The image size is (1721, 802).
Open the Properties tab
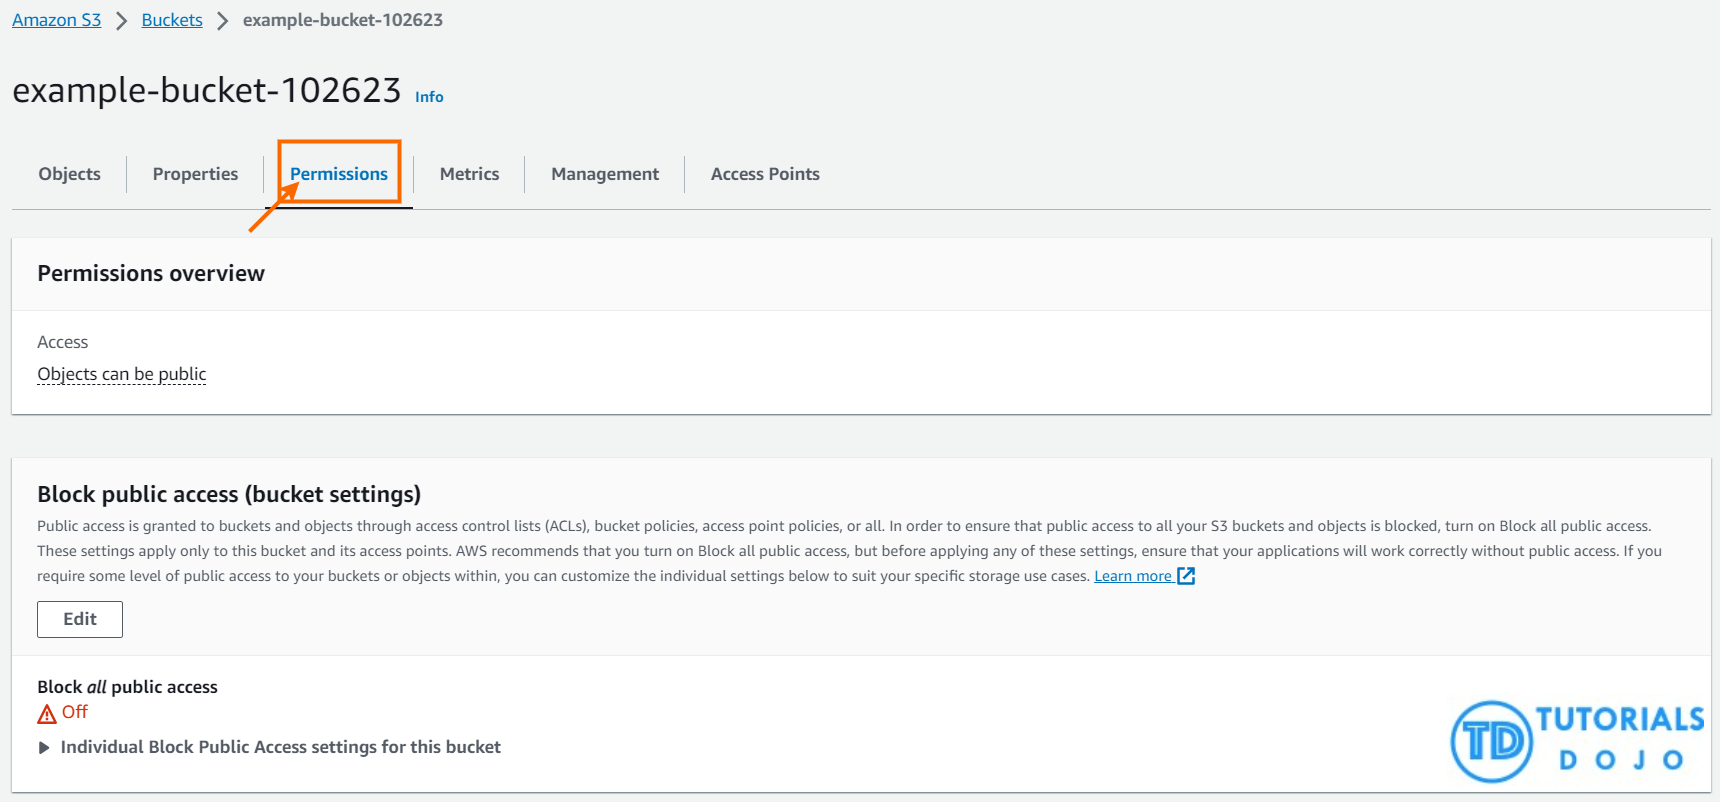point(195,174)
